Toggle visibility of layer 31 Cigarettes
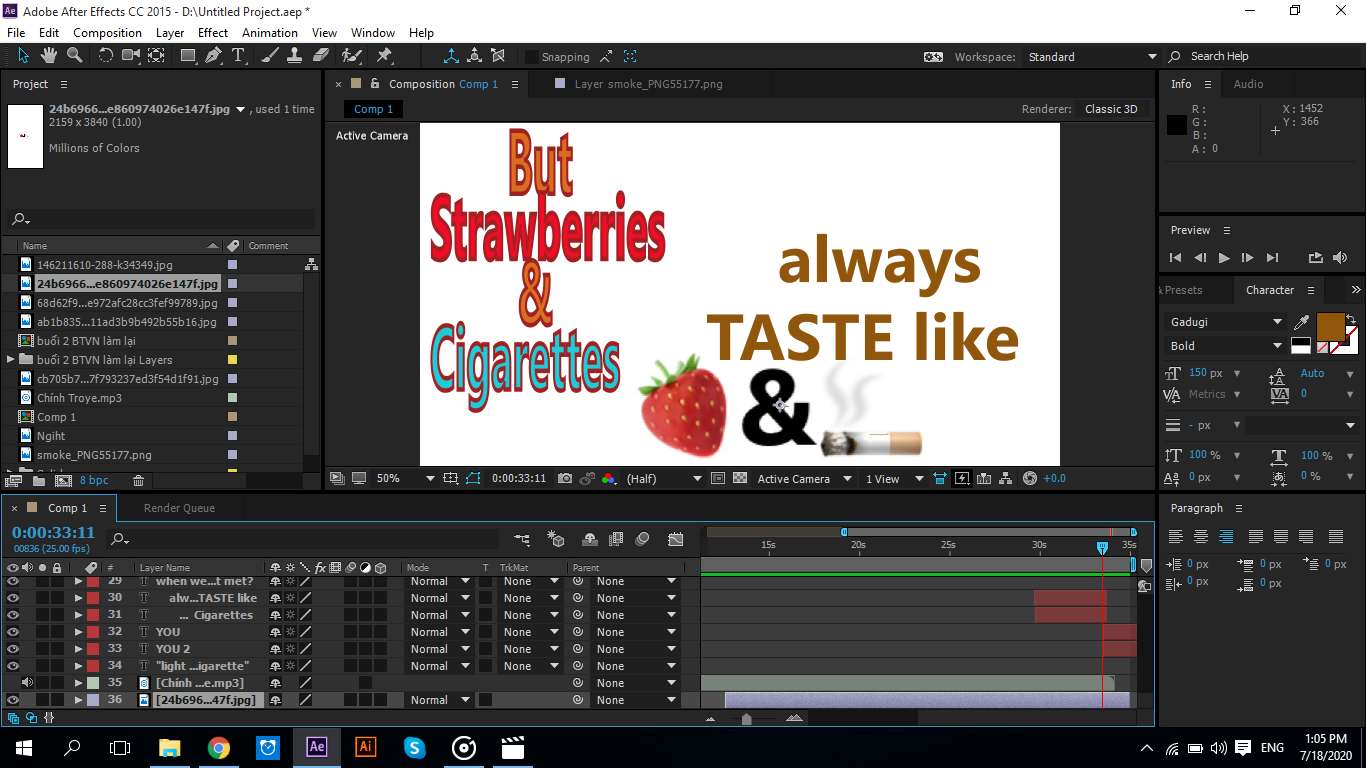 (x=13, y=615)
